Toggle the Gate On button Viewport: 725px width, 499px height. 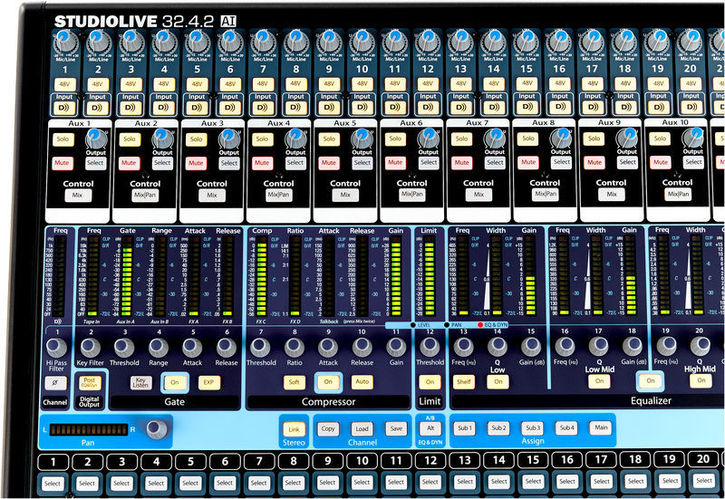(175, 382)
